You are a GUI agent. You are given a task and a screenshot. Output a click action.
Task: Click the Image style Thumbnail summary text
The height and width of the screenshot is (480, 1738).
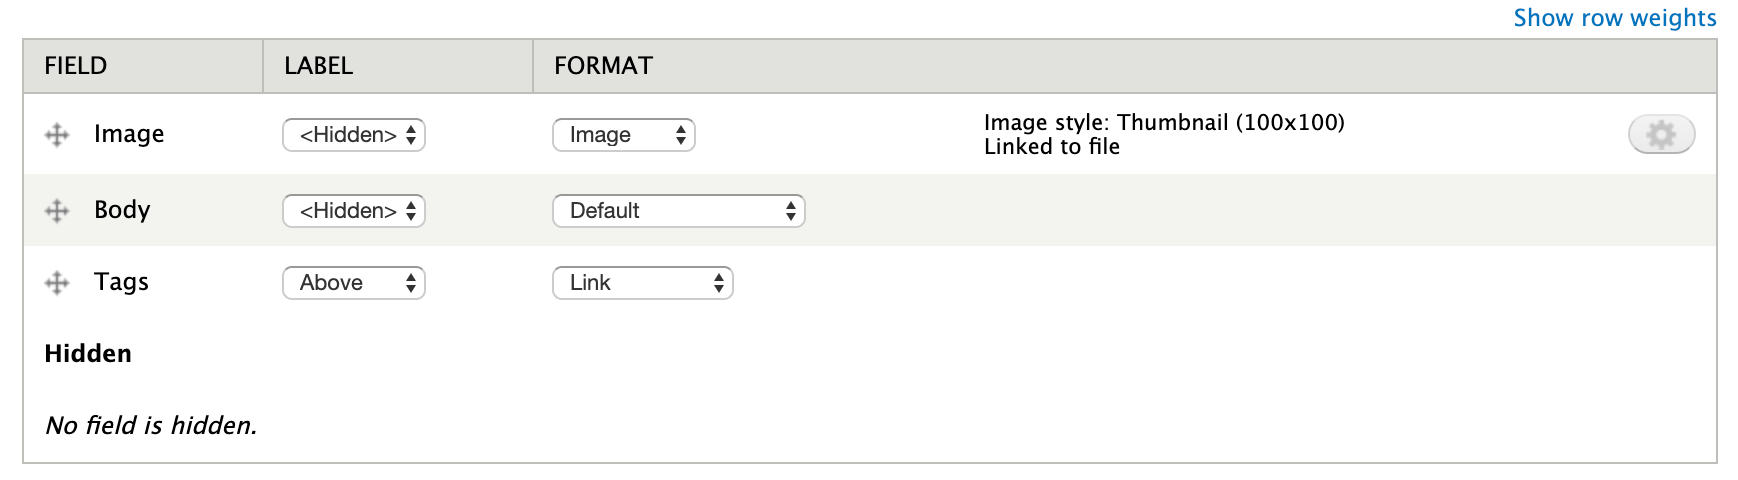[1164, 123]
